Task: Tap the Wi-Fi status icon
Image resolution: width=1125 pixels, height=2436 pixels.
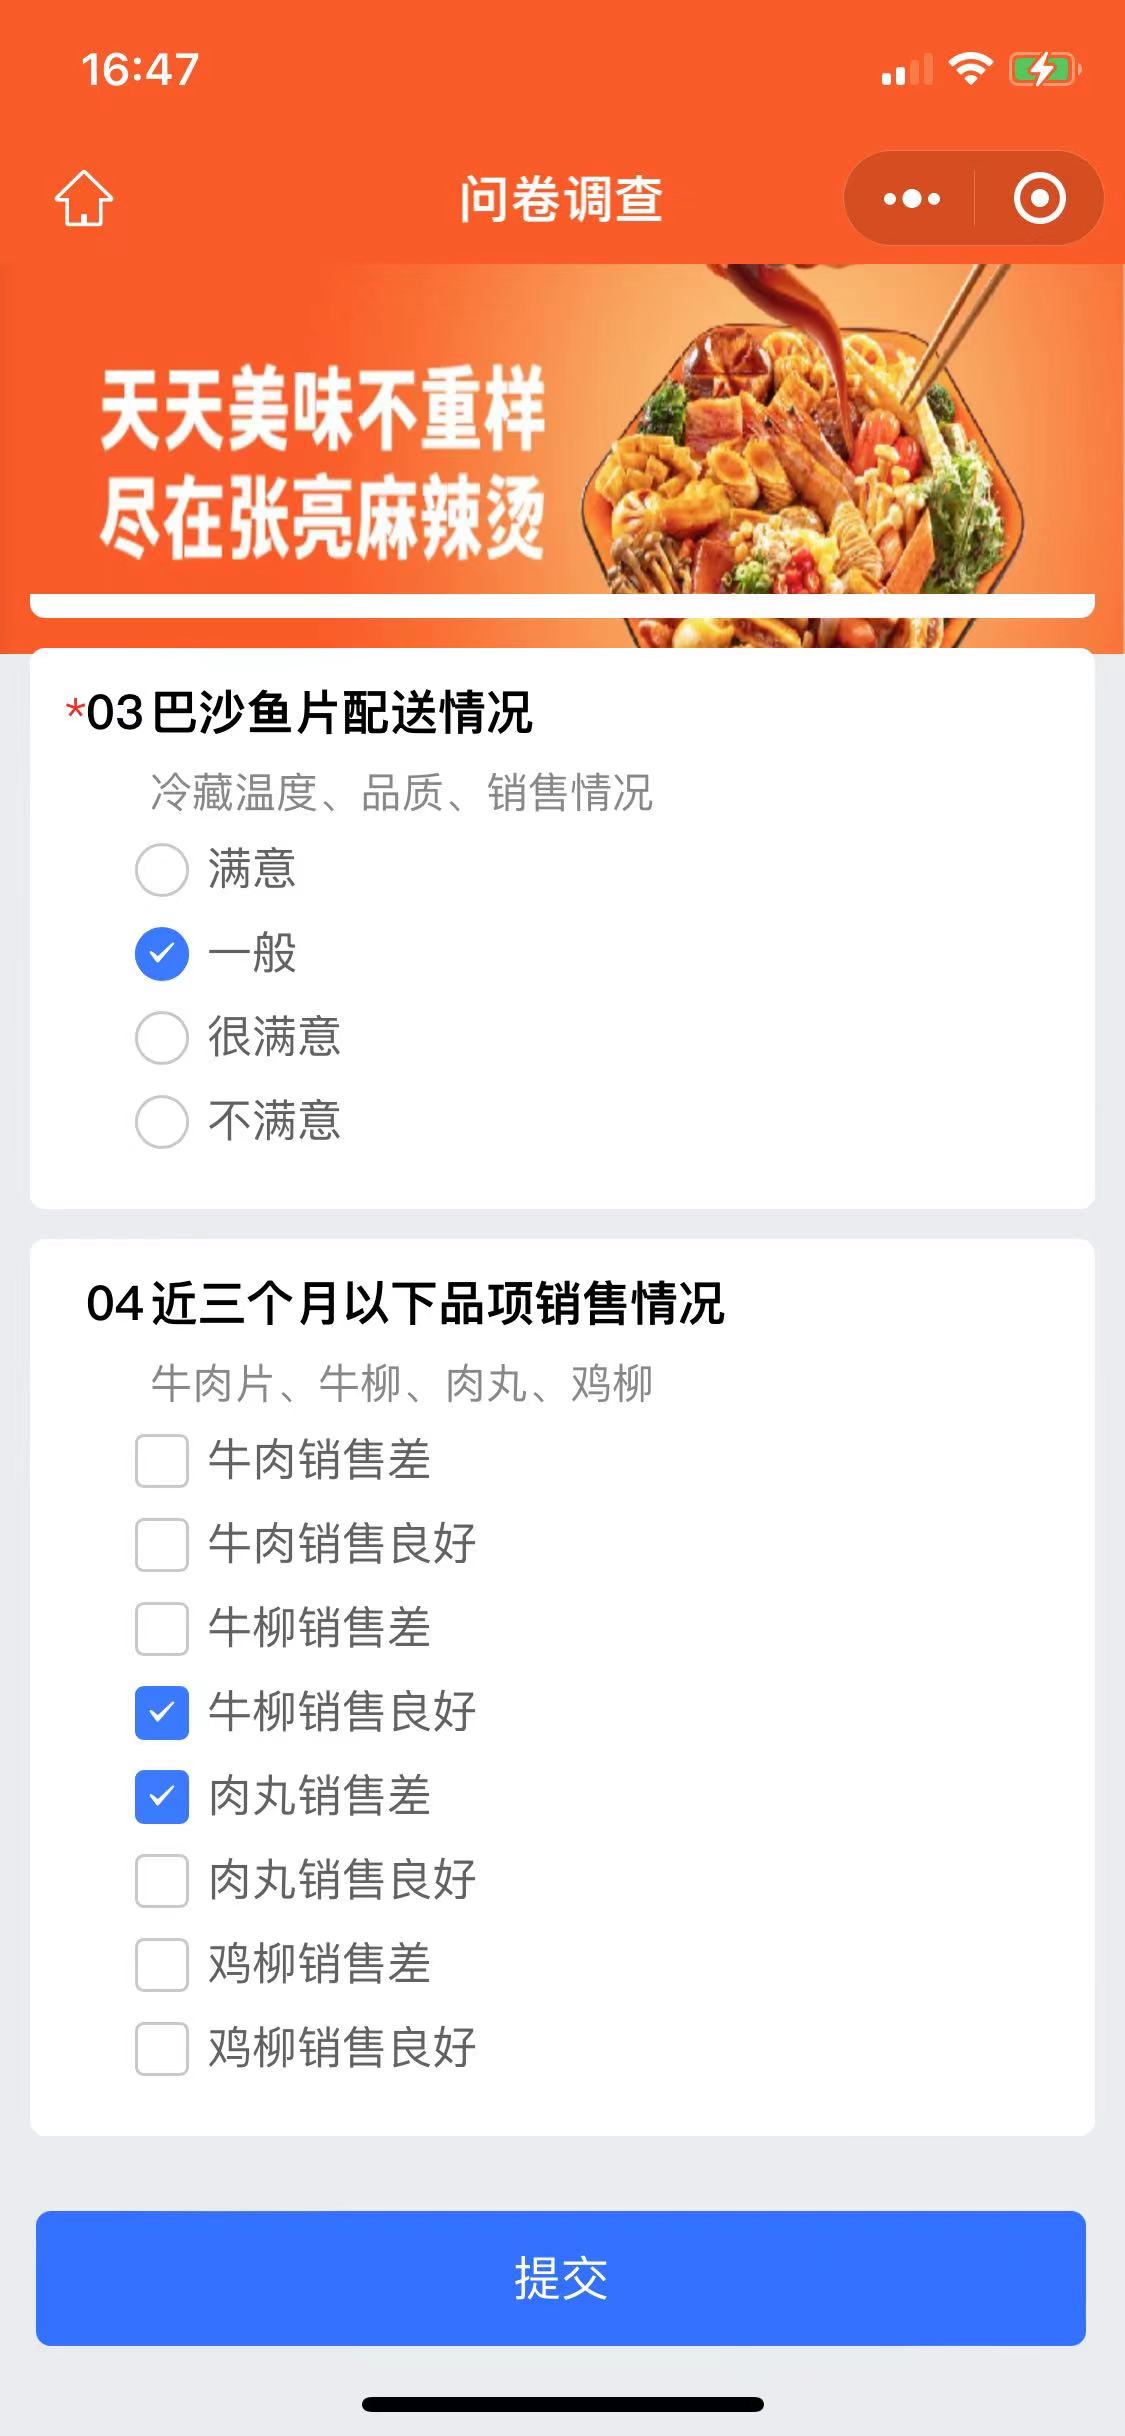Action: click(x=968, y=70)
